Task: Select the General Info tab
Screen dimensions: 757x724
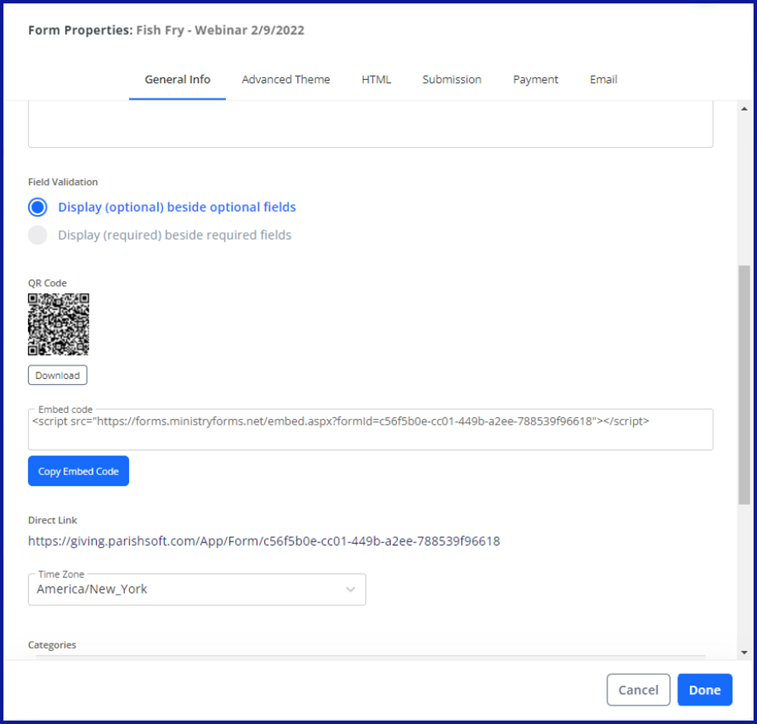Action: point(177,80)
